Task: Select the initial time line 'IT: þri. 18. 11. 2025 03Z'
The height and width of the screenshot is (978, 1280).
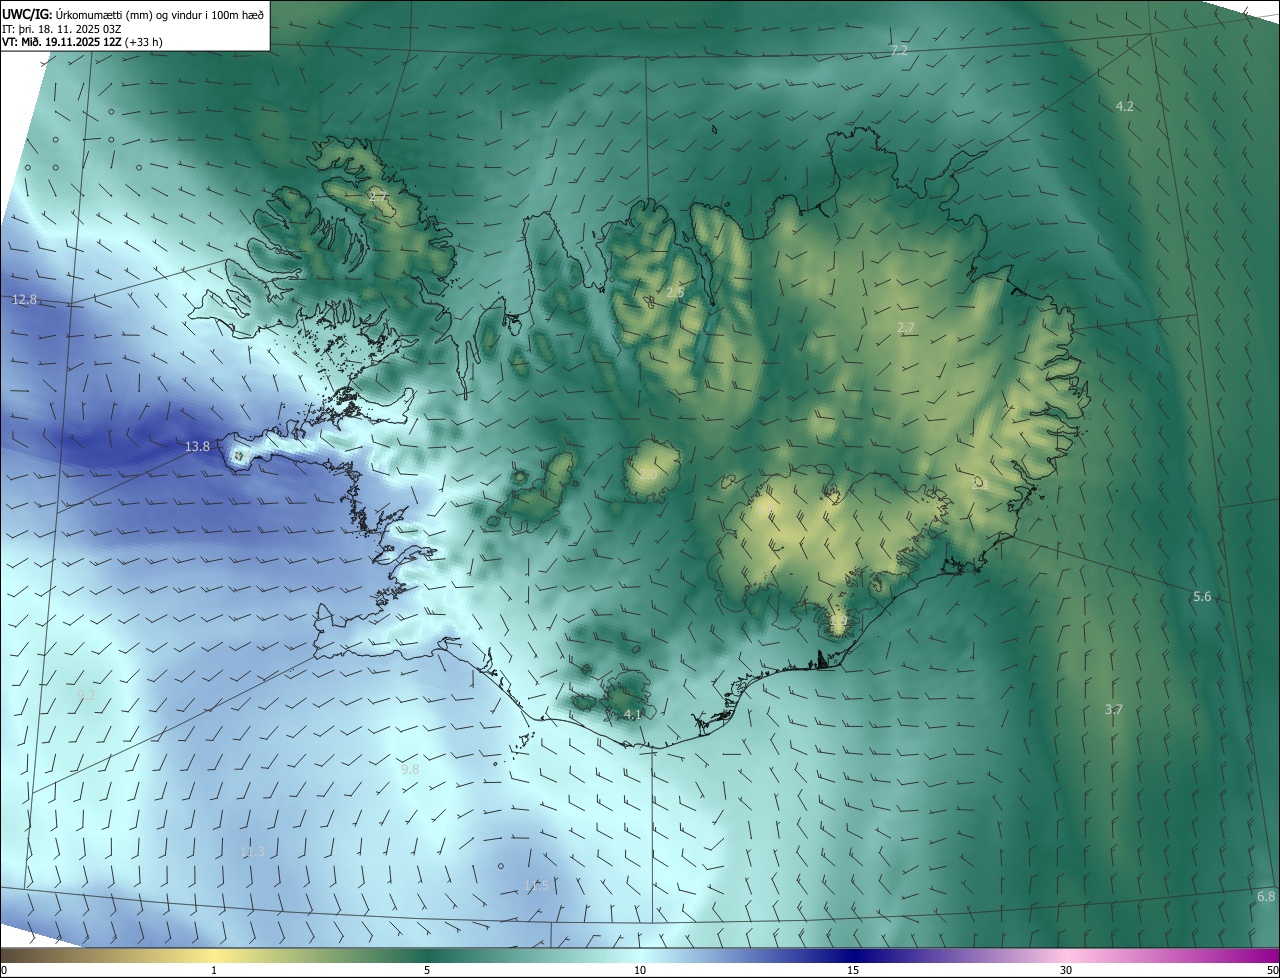Action: (x=61, y=28)
